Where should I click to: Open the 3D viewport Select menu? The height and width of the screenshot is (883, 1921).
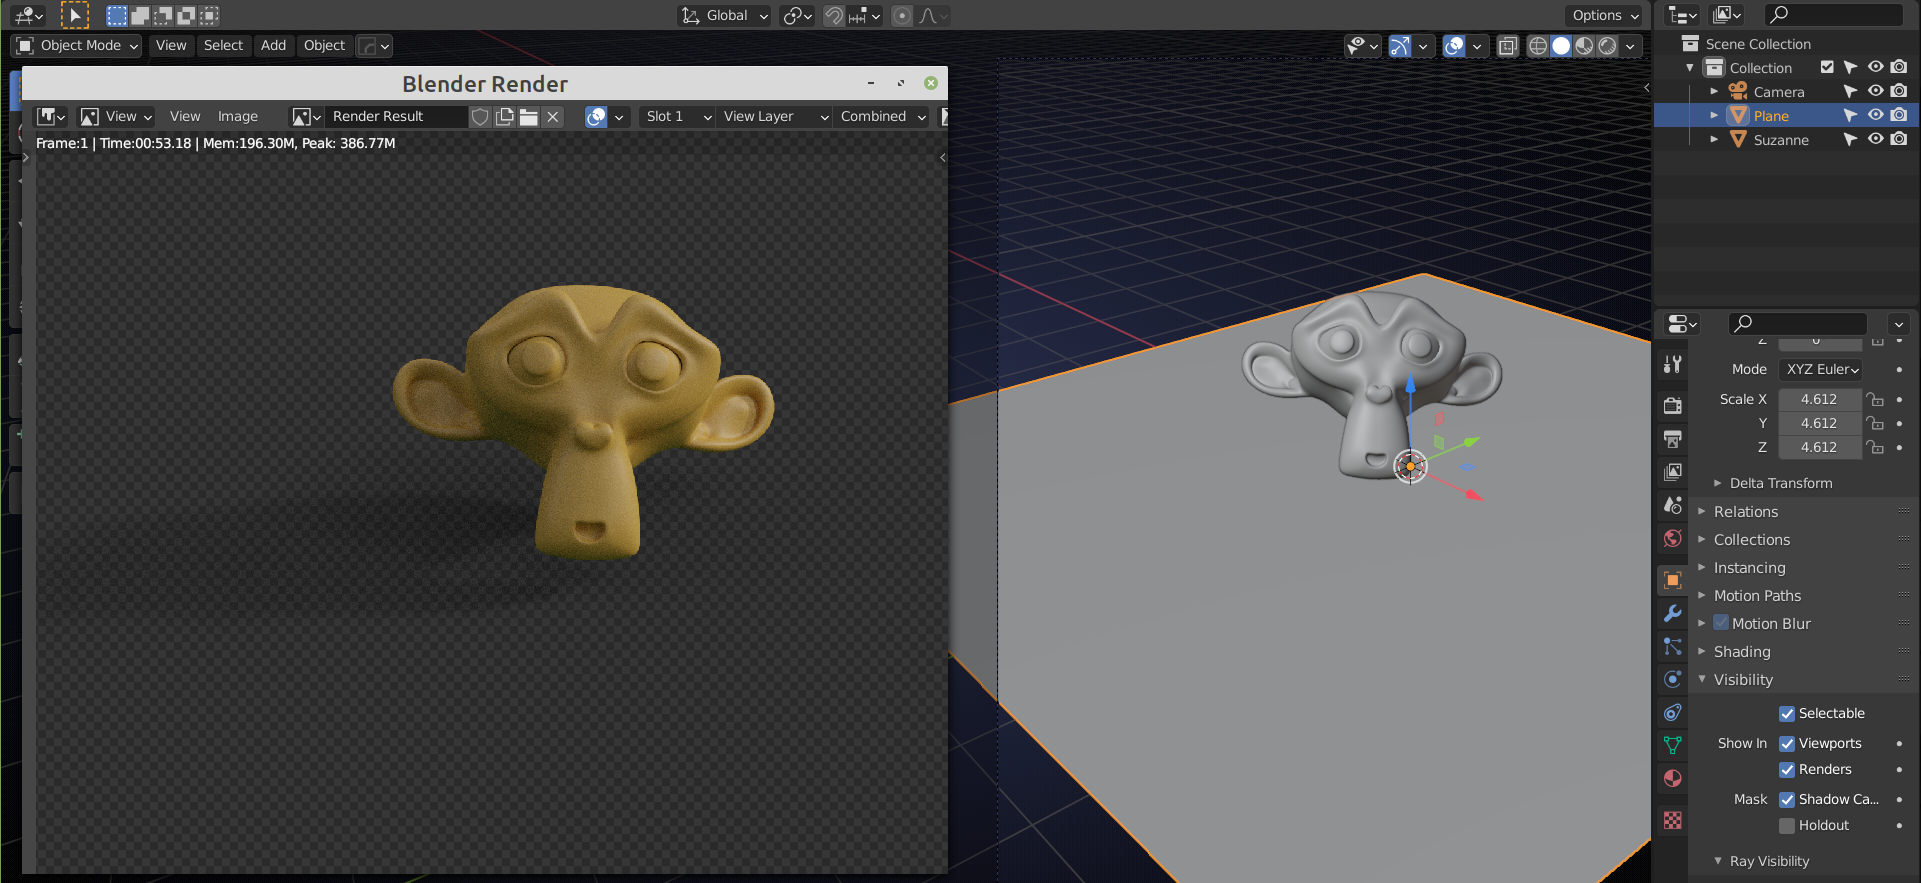223,46
